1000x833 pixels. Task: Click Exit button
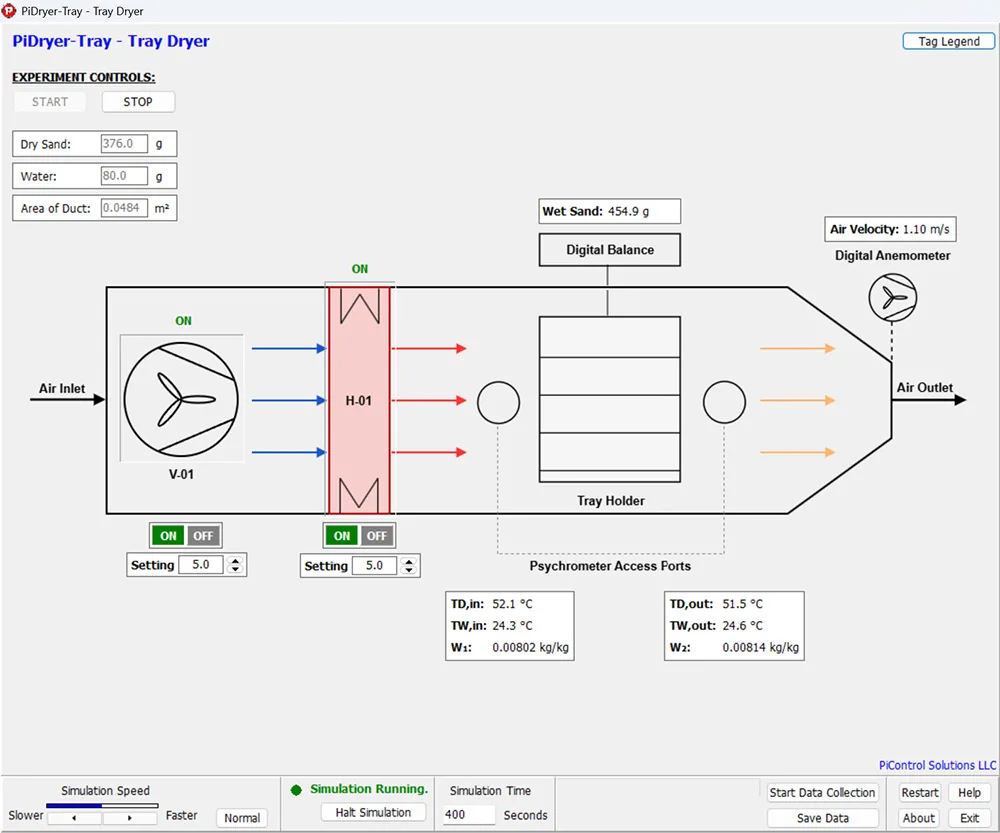coord(969,818)
